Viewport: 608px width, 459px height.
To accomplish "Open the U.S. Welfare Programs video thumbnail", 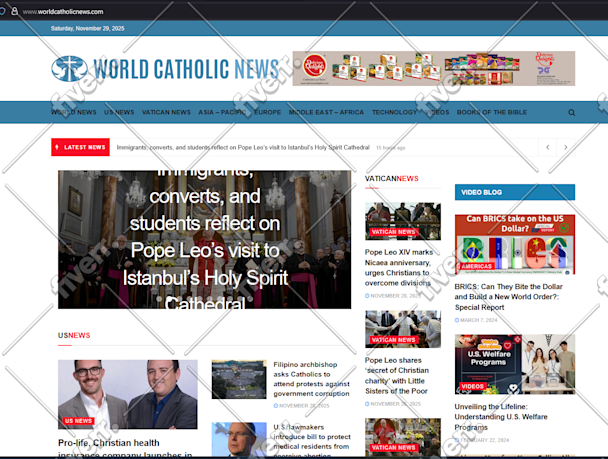I will [515, 364].
